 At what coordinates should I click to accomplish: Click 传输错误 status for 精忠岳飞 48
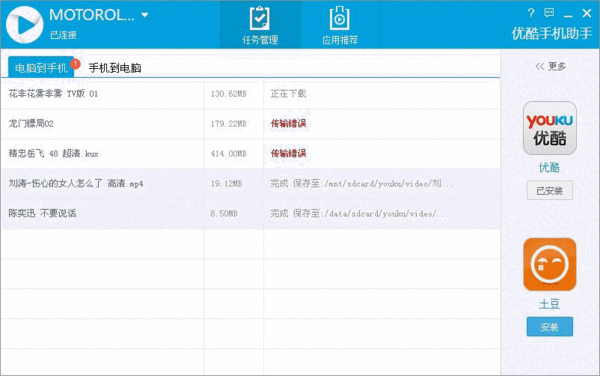[x=288, y=153]
